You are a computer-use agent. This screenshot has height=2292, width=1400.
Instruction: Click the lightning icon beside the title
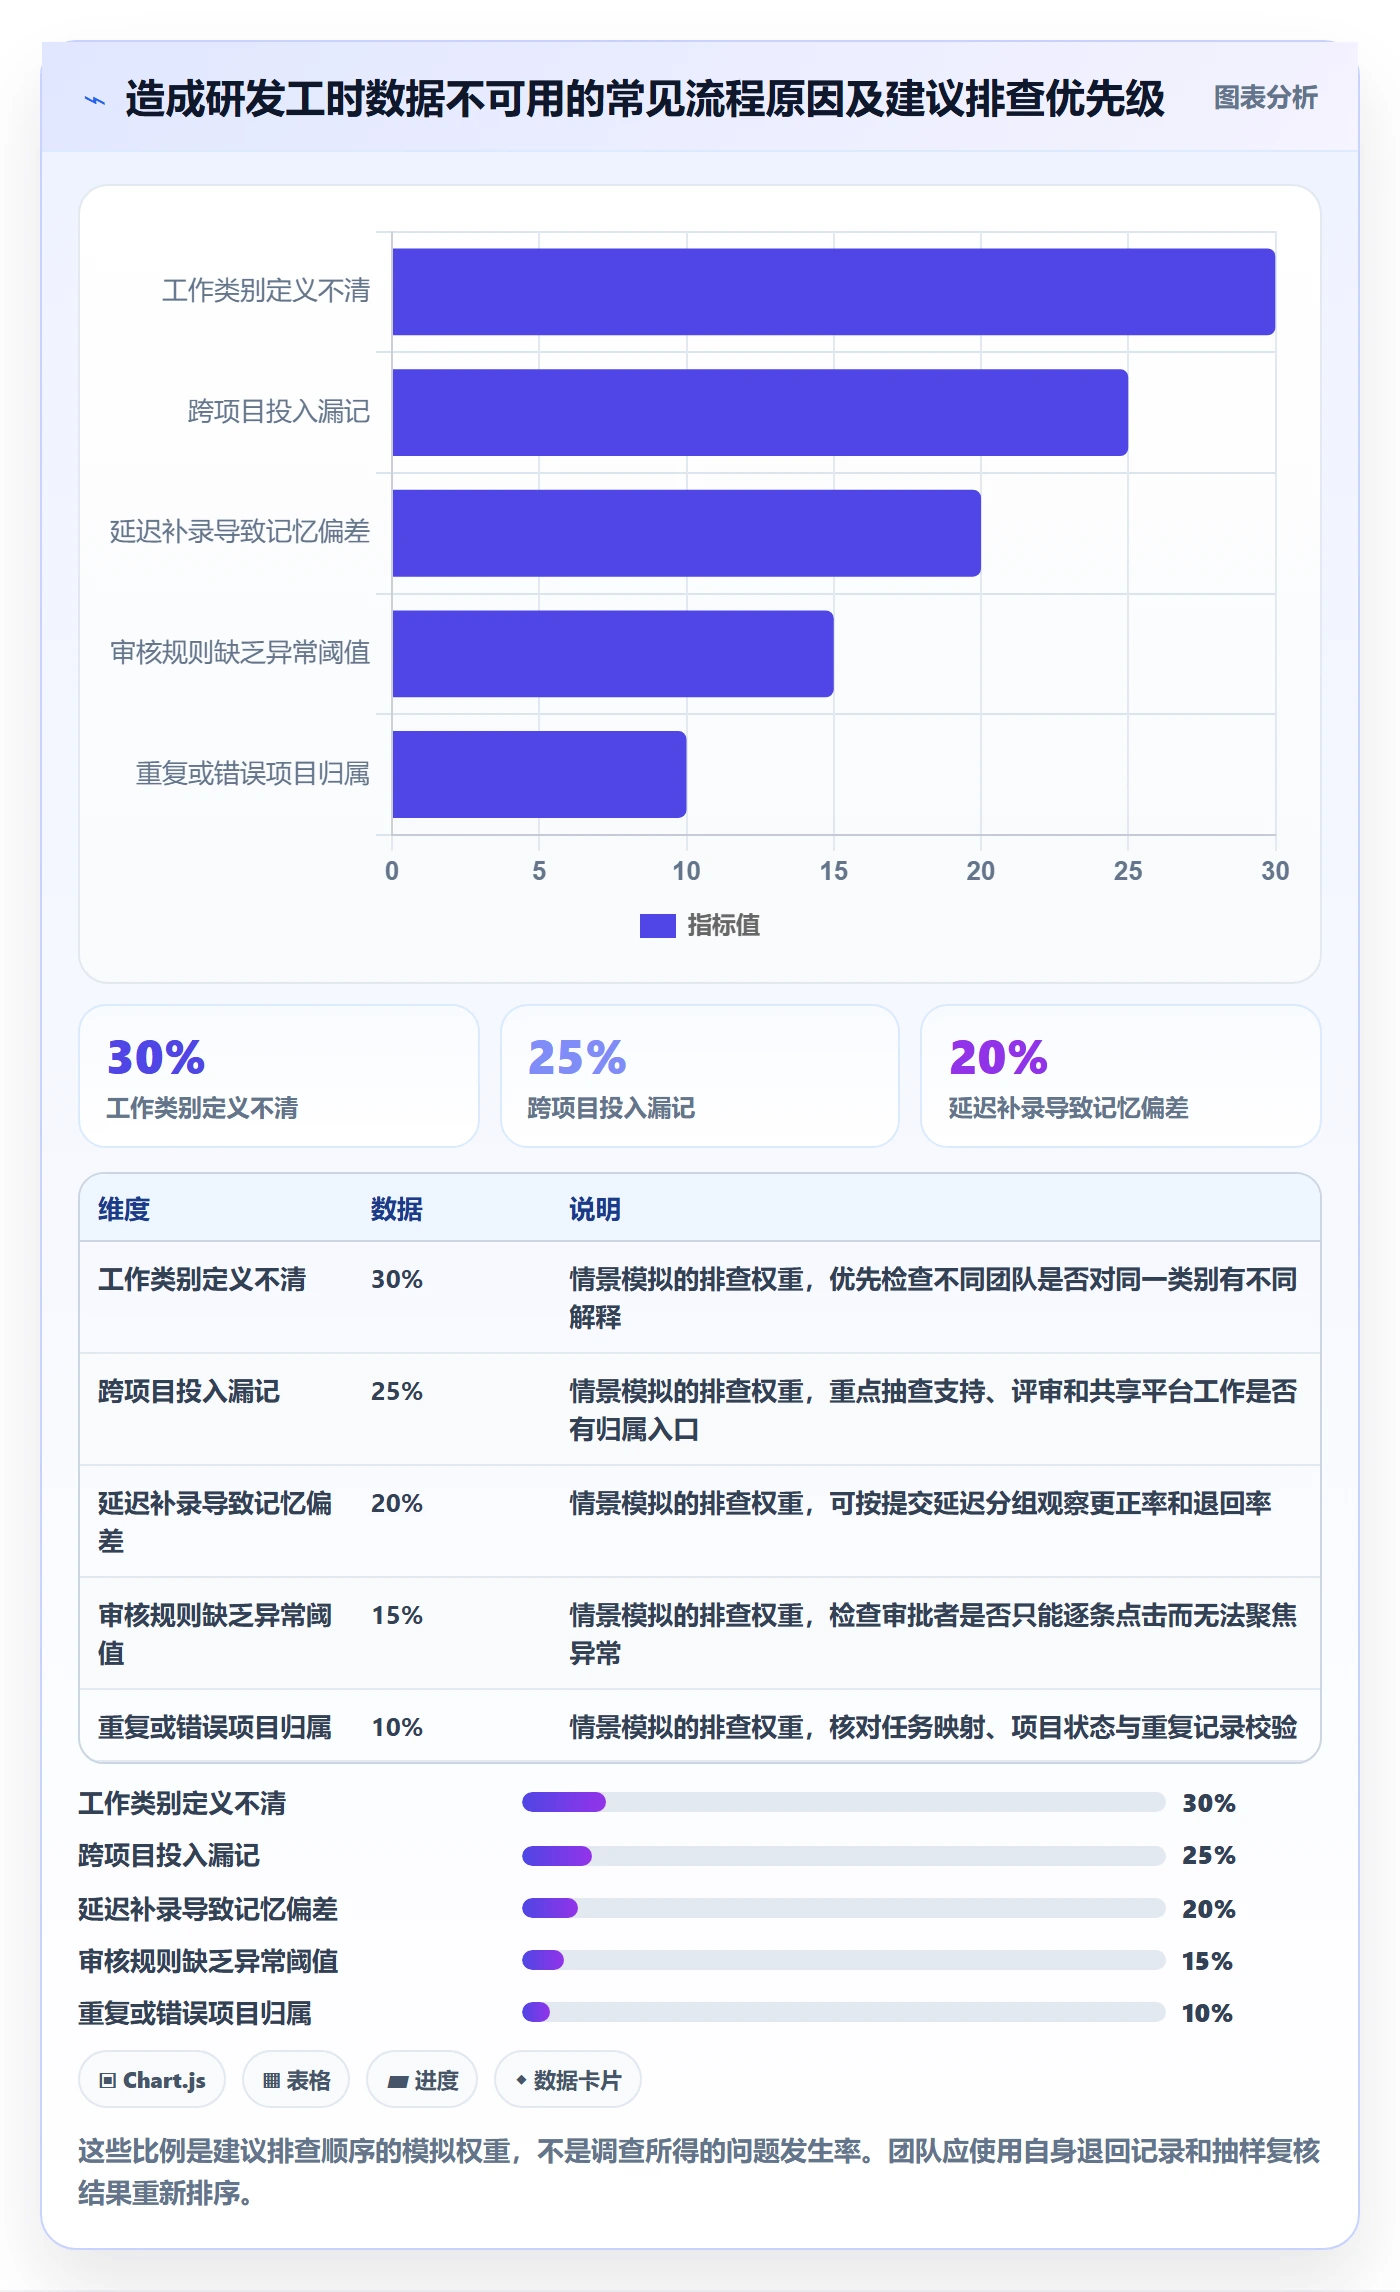(x=95, y=100)
